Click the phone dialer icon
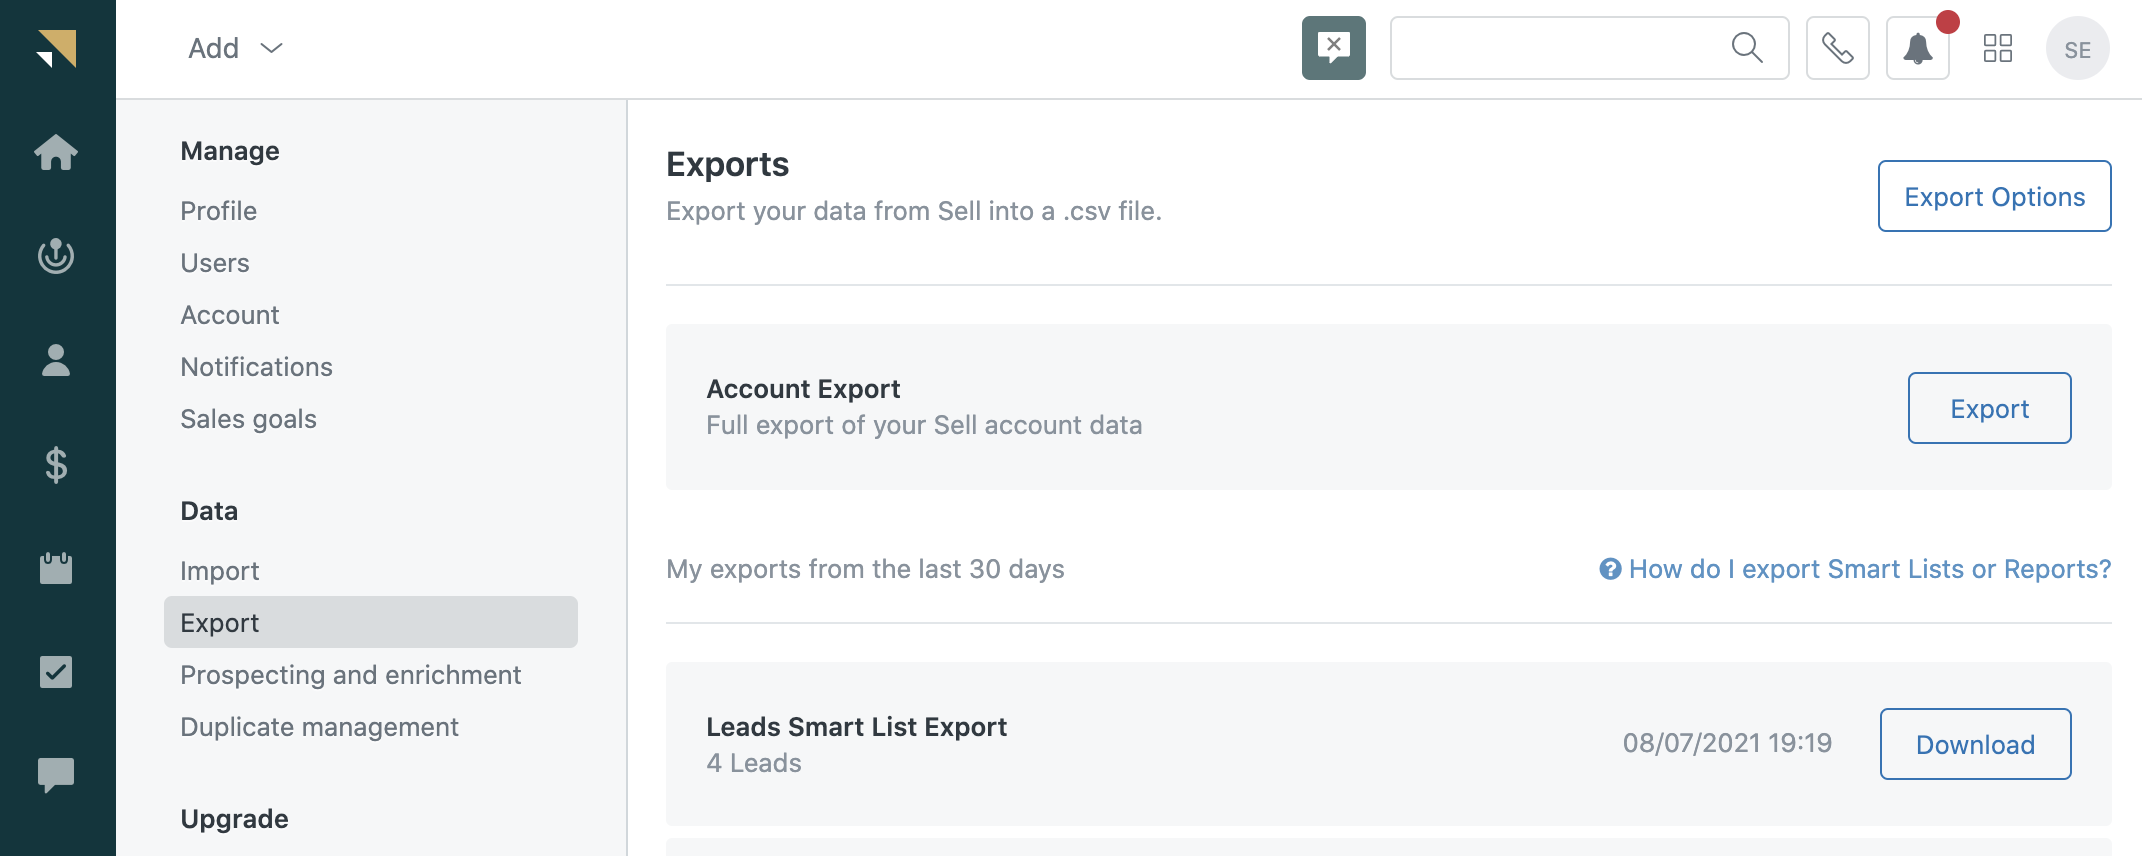This screenshot has height=856, width=2142. point(1837,48)
